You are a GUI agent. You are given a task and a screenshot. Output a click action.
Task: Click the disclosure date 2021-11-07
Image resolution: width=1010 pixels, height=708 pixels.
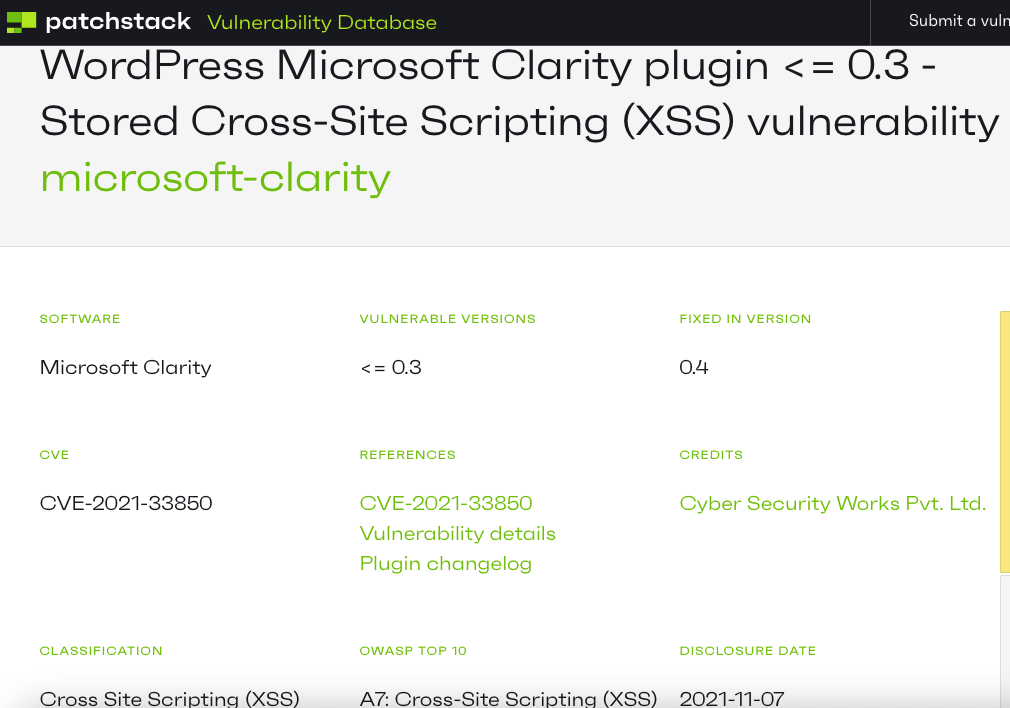tap(732, 698)
